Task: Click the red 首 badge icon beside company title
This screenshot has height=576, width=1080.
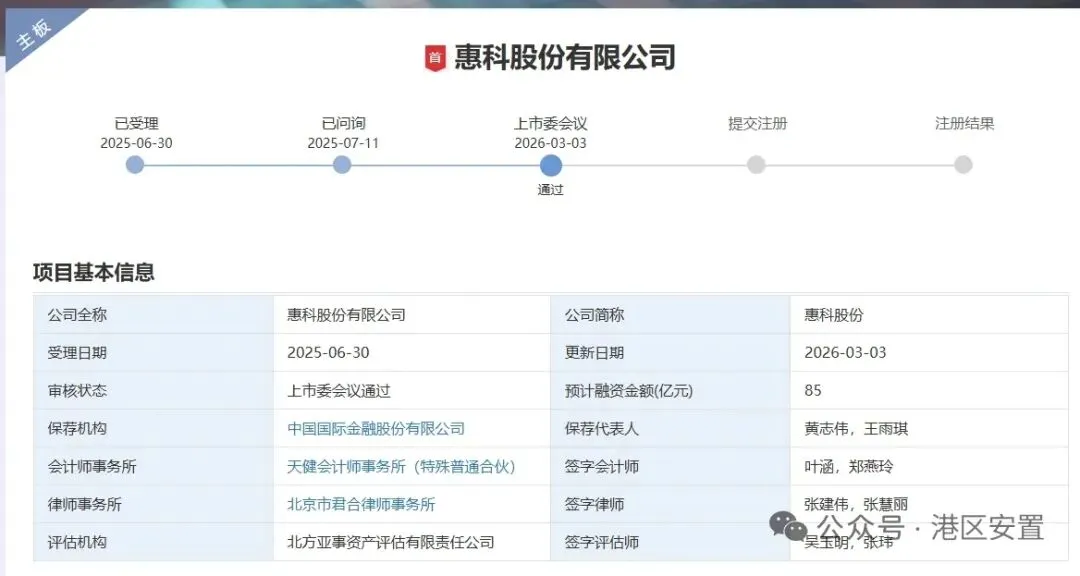Action: pyautogui.click(x=435, y=58)
